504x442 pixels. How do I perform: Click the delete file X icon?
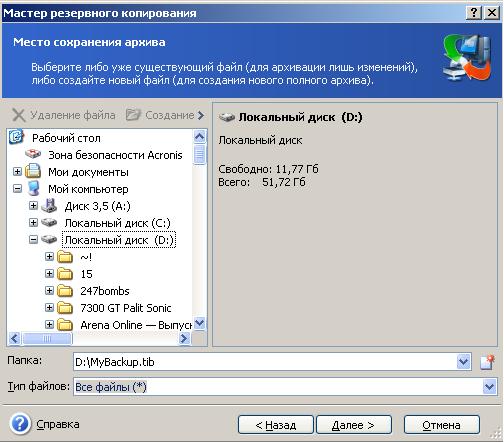19,115
